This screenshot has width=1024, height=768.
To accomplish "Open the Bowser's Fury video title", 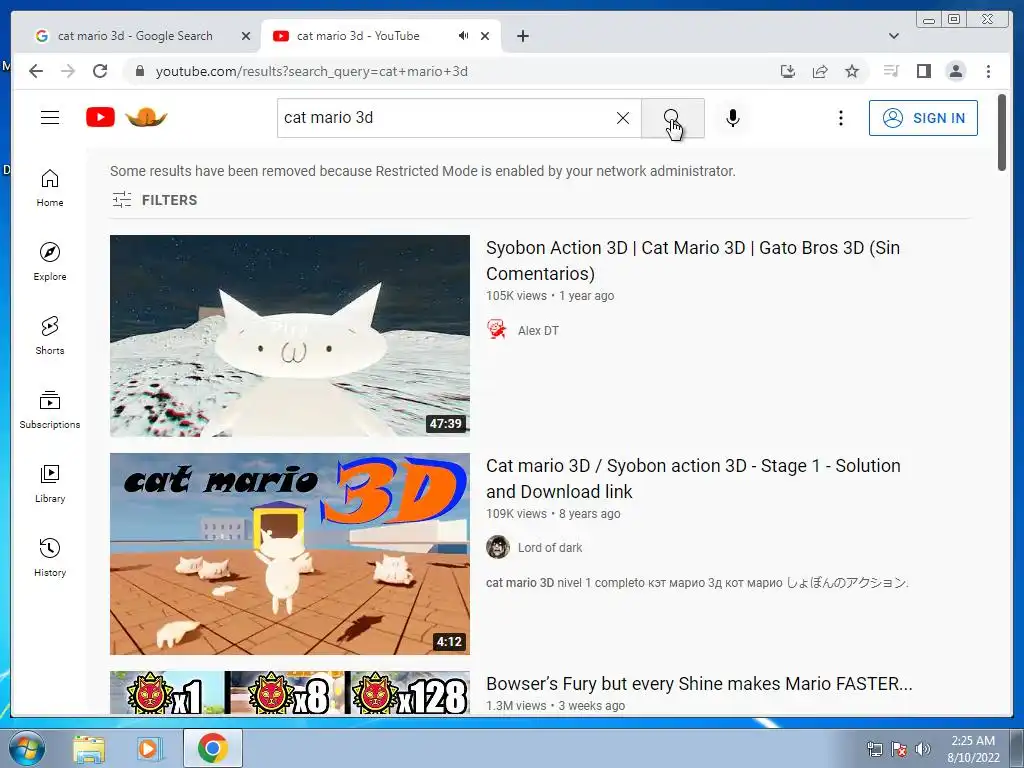I will (699, 684).
